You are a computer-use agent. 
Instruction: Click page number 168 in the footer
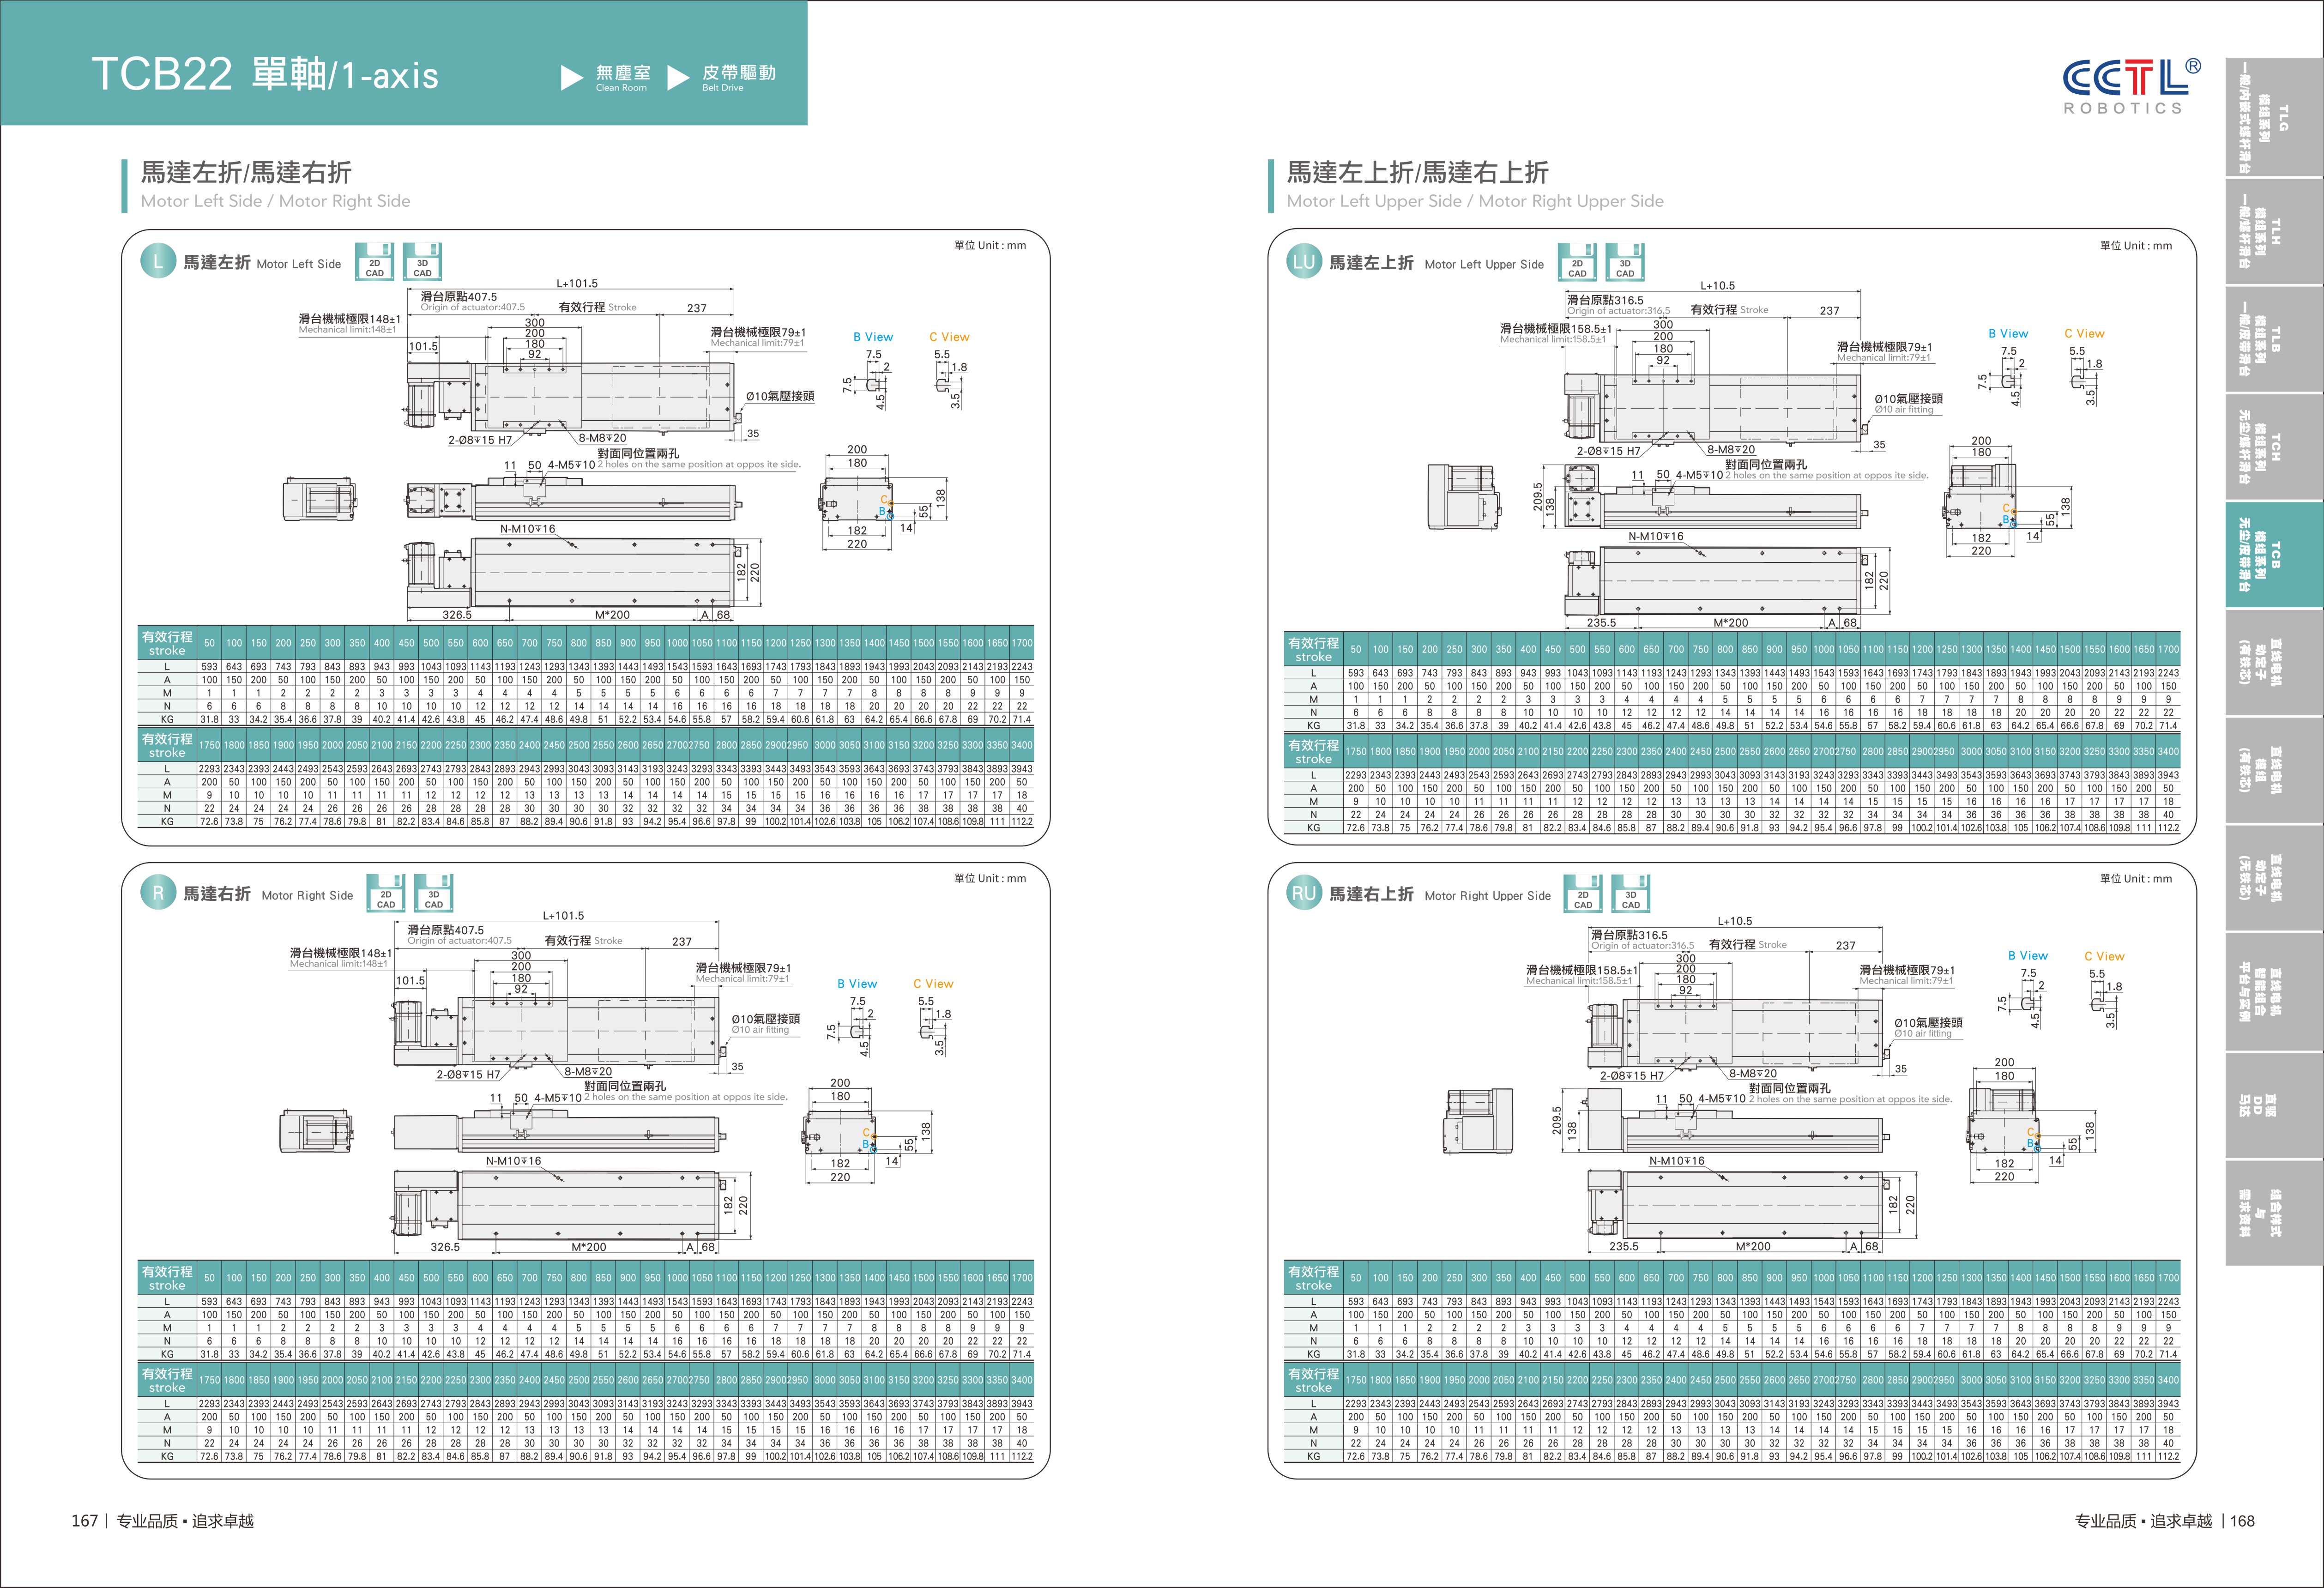(x=2242, y=1521)
